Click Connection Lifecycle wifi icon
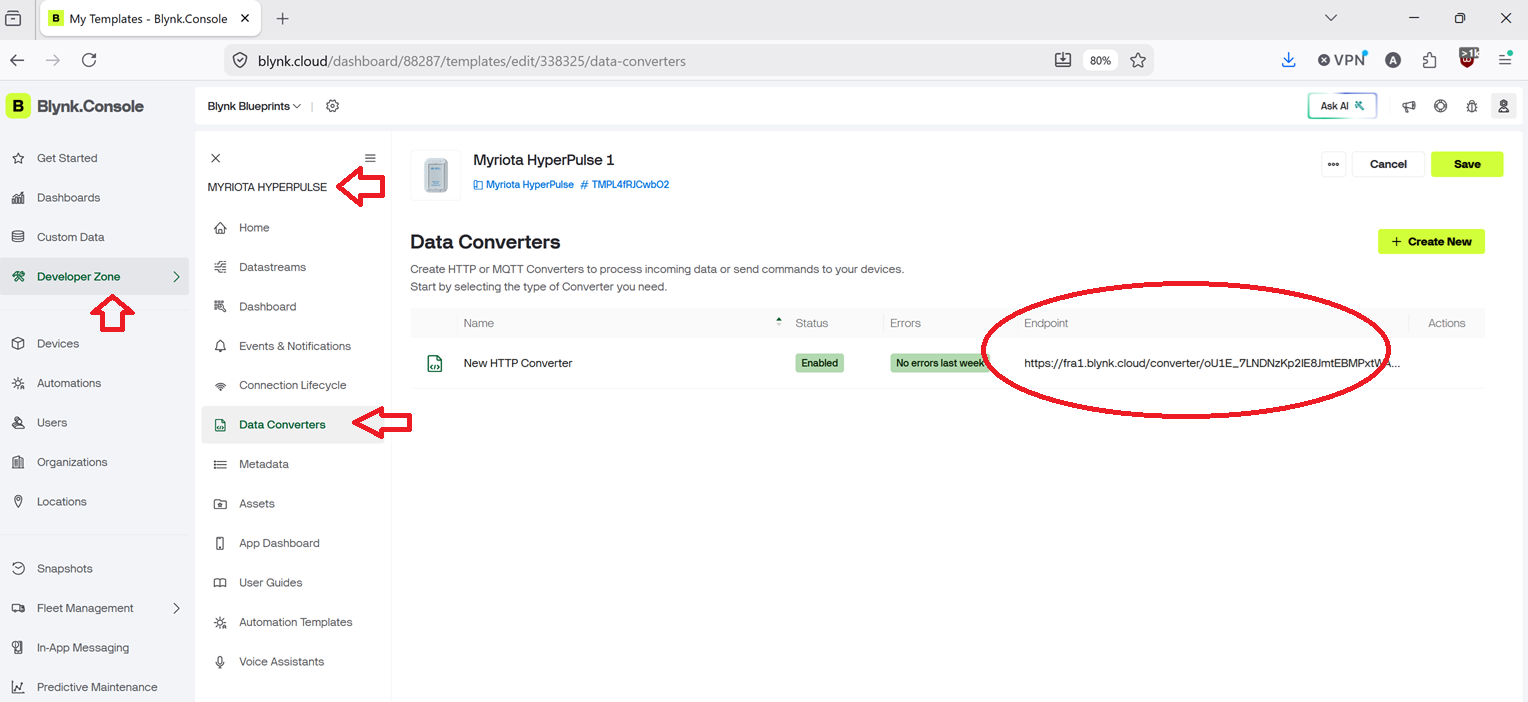The width and height of the screenshot is (1528, 702). coord(220,386)
